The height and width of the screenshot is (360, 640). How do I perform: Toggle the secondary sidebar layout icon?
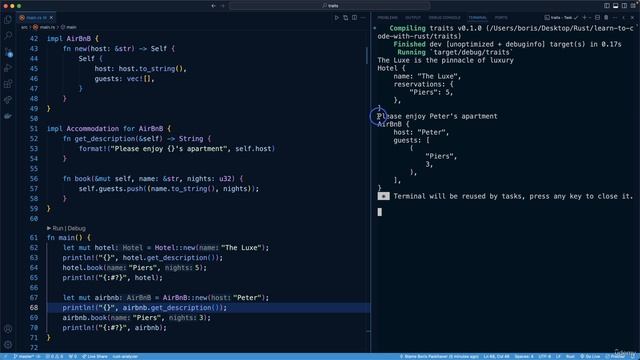tap(624, 6)
